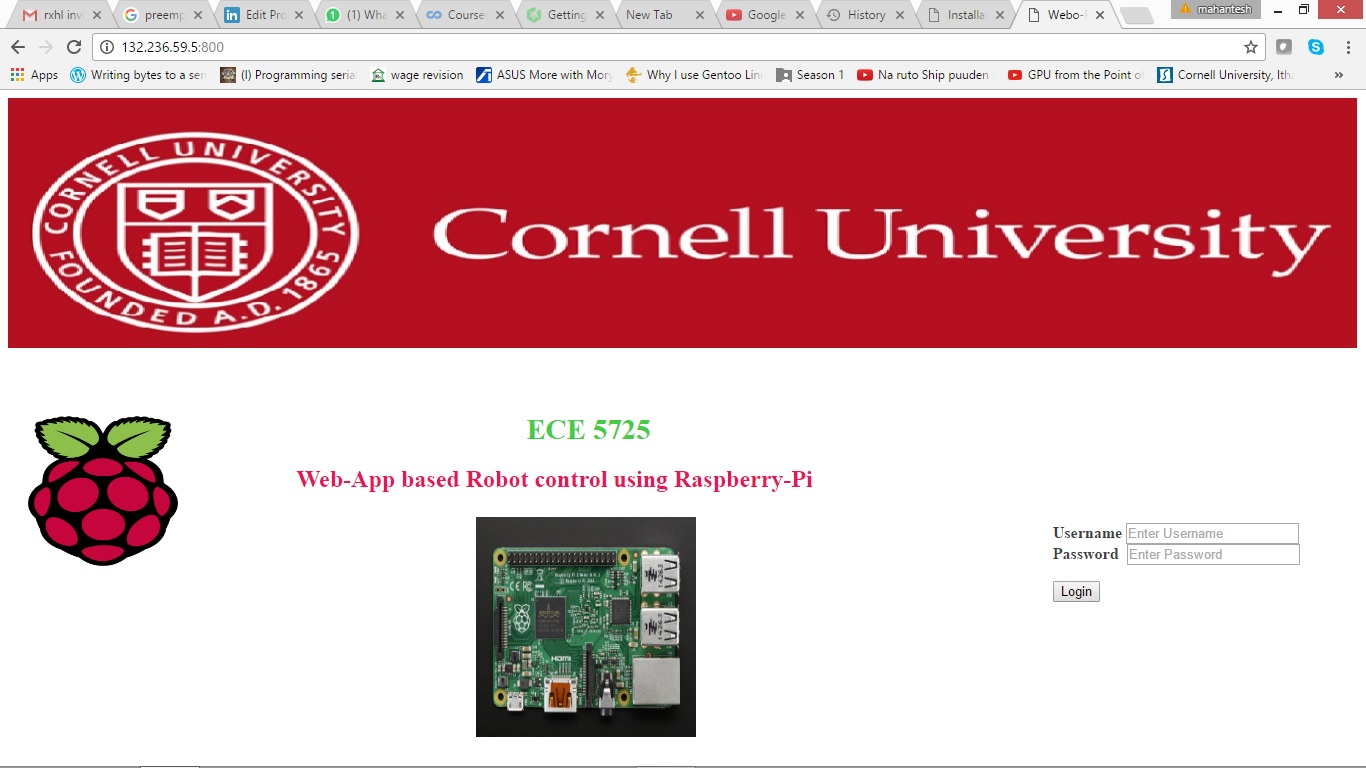Viewport: 1366px width, 768px height.
Task: Open 'GPU from the Point o' bookmark
Action: [1075, 75]
